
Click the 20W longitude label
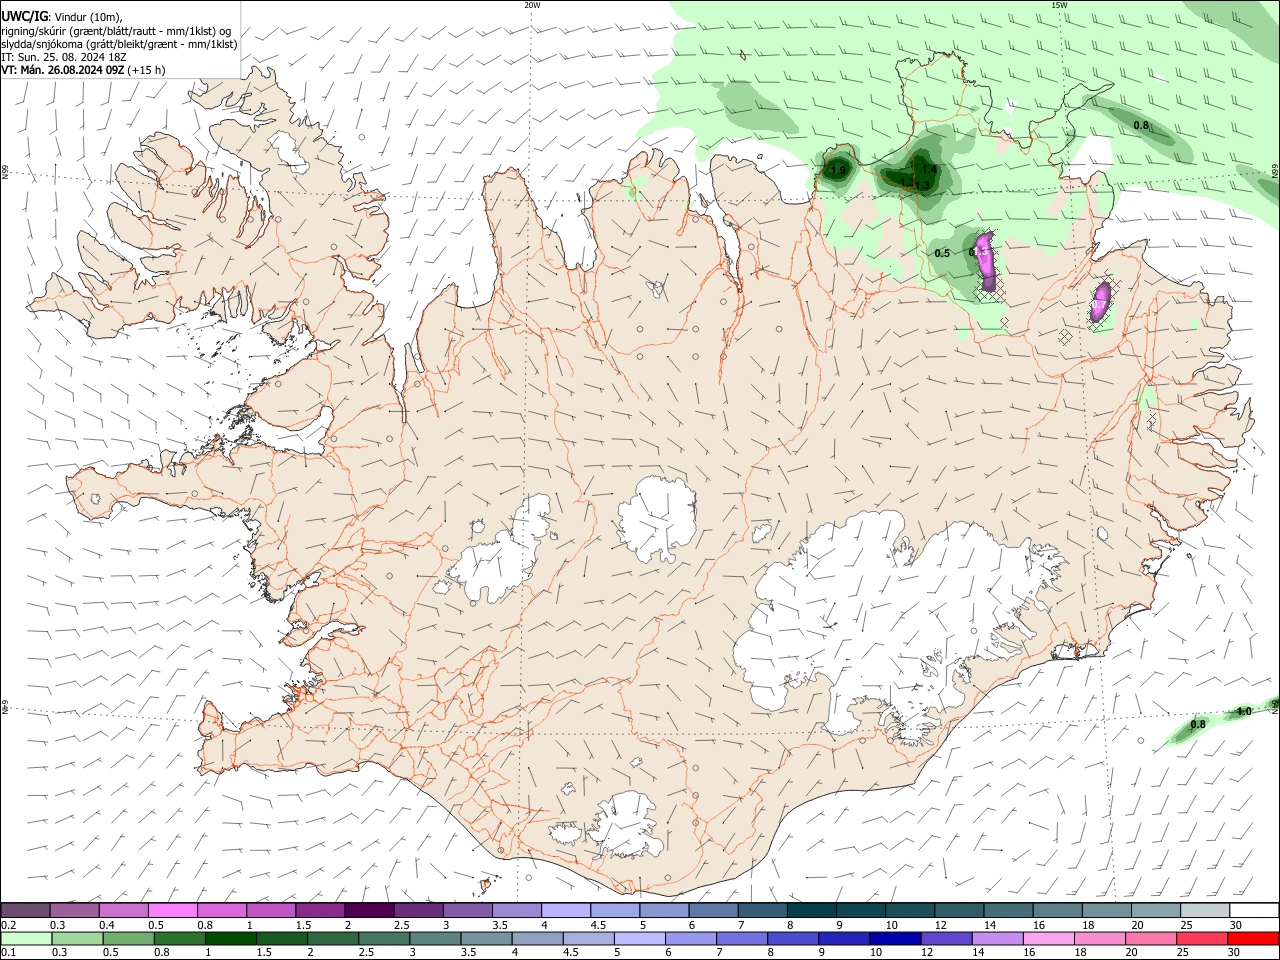click(x=532, y=5)
